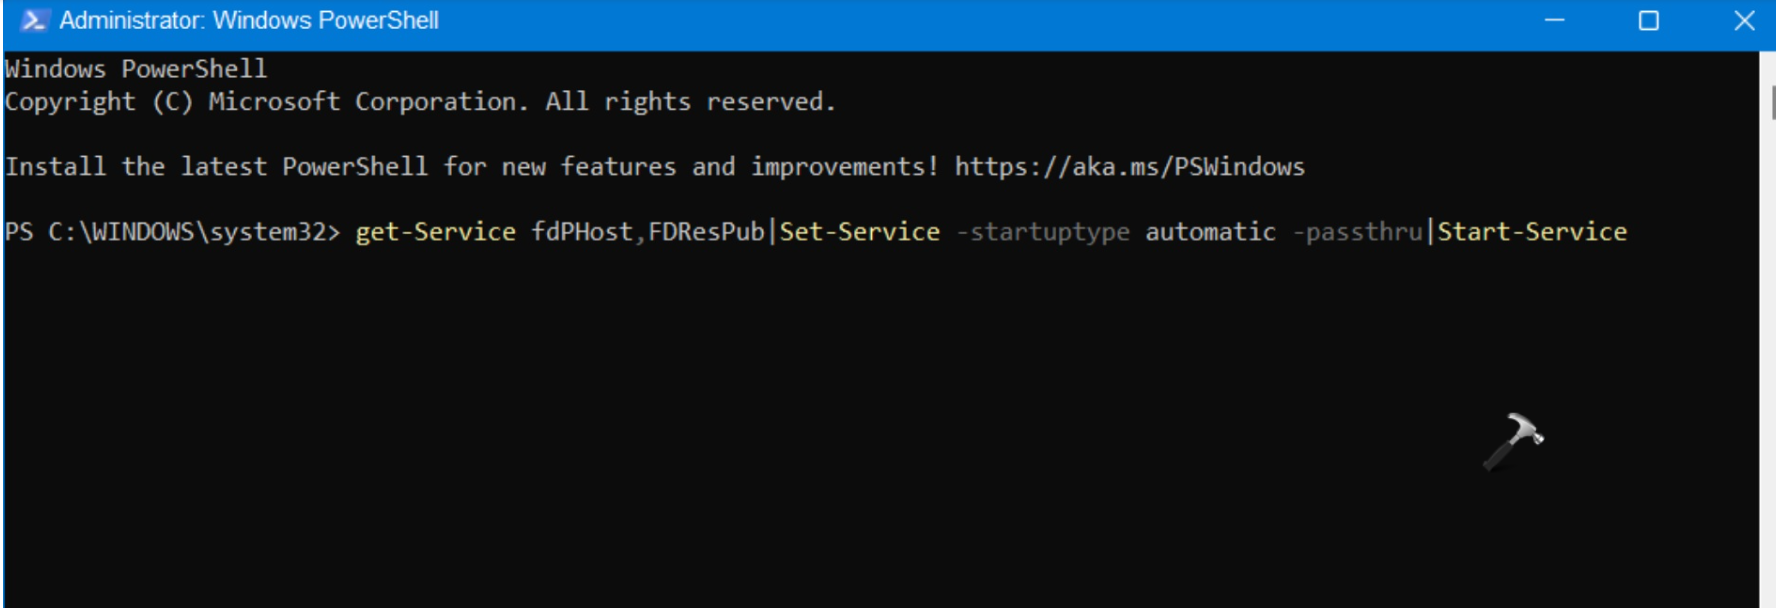Click the Set-Service cmdlet in the command
Viewport: 1776px width, 608px height.
click(859, 232)
